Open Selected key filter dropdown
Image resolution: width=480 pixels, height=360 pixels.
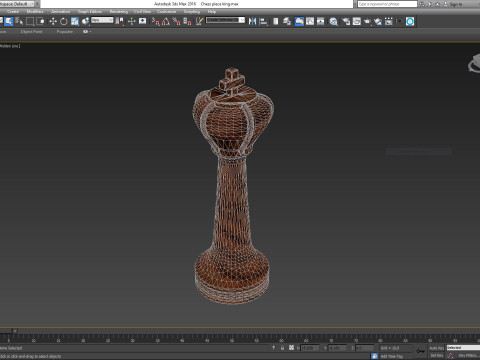click(x=463, y=348)
